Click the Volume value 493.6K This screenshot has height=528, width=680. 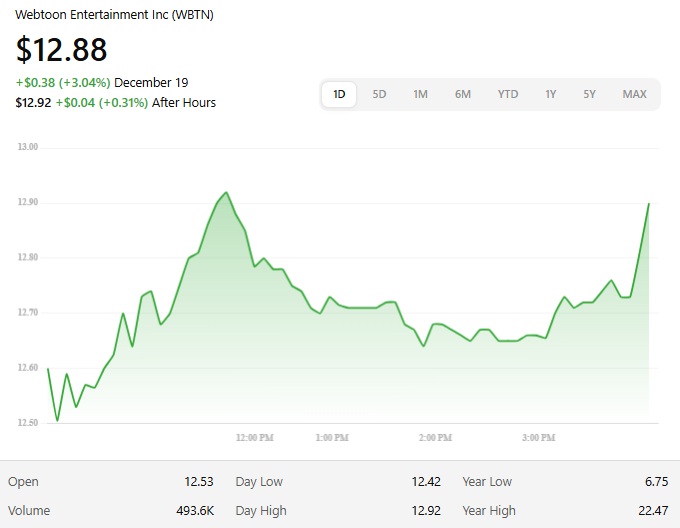(195, 511)
